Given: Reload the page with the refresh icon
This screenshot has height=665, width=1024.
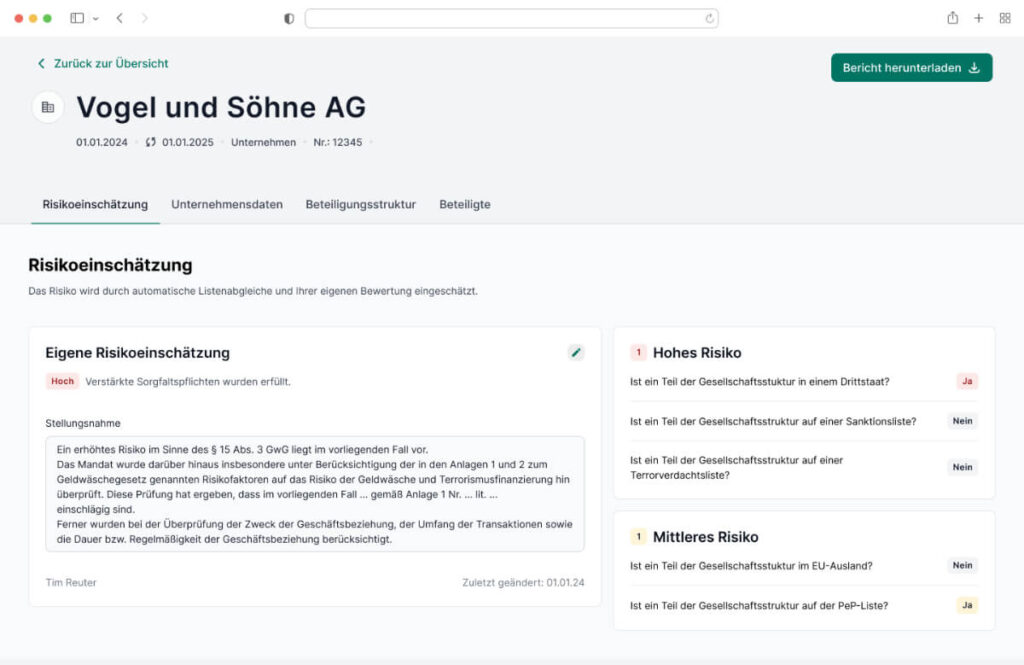Looking at the screenshot, I should pos(709,18).
